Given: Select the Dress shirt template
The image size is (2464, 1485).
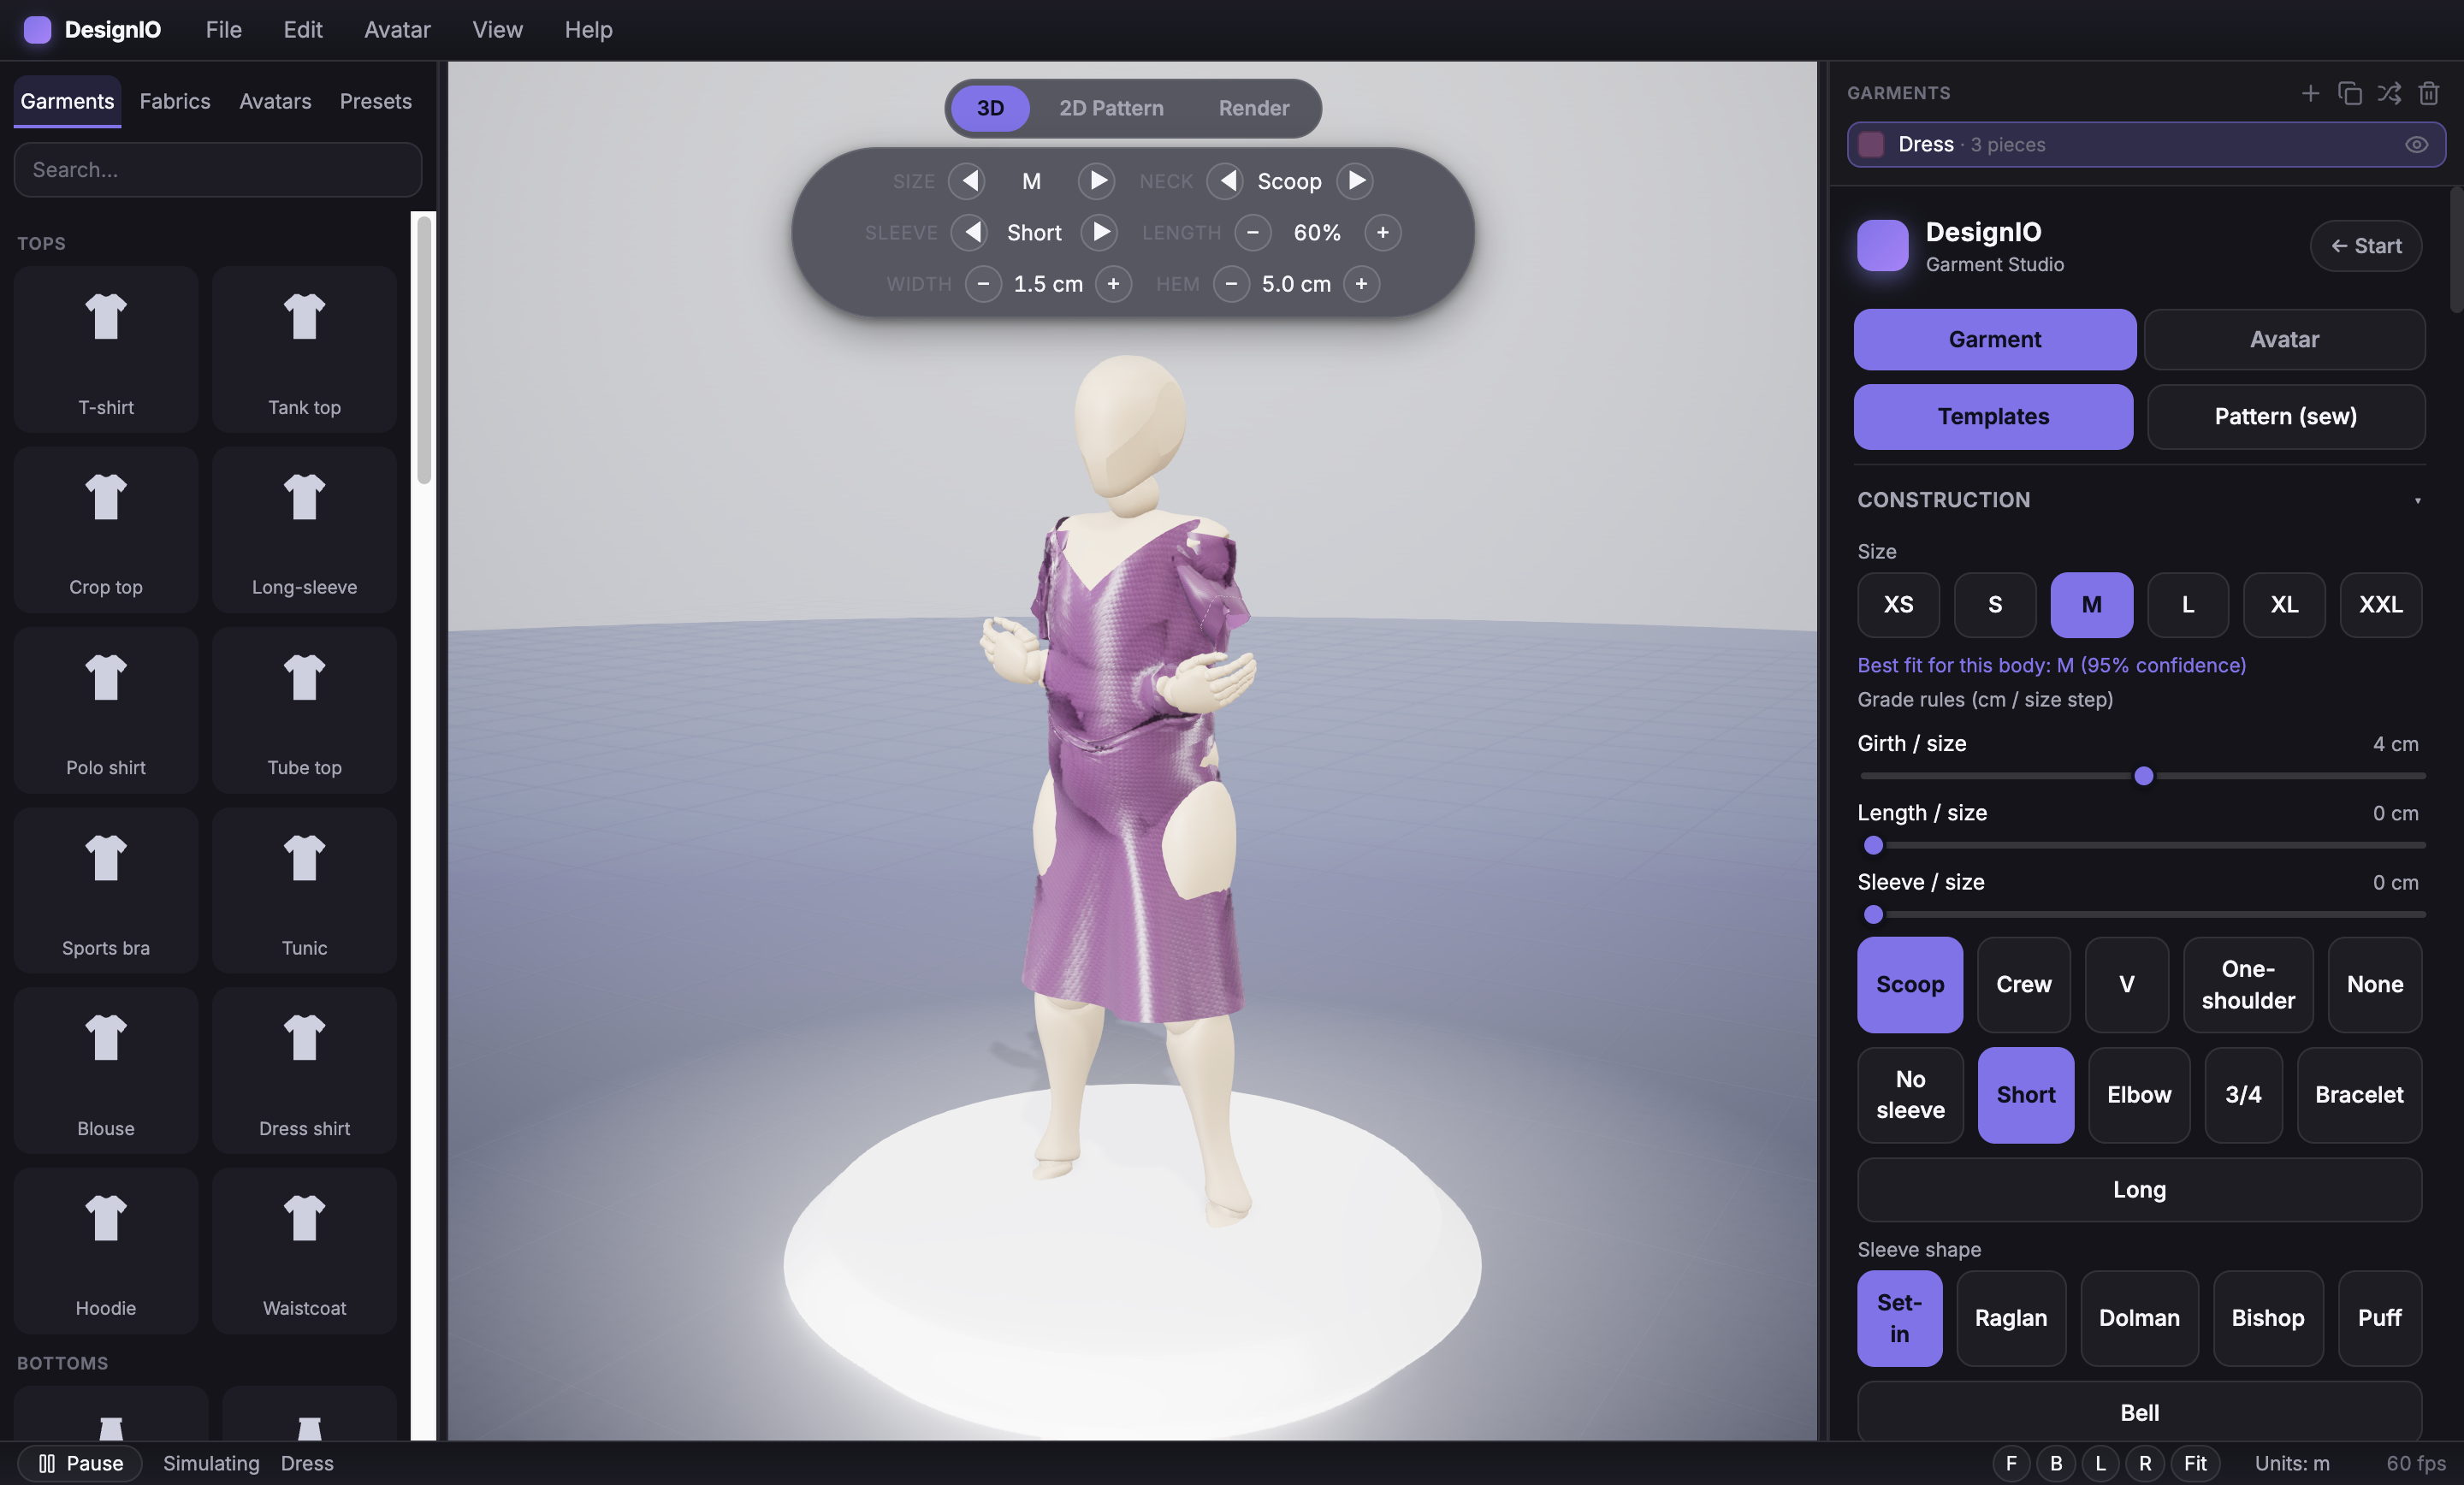Looking at the screenshot, I should pyautogui.click(x=304, y=1070).
